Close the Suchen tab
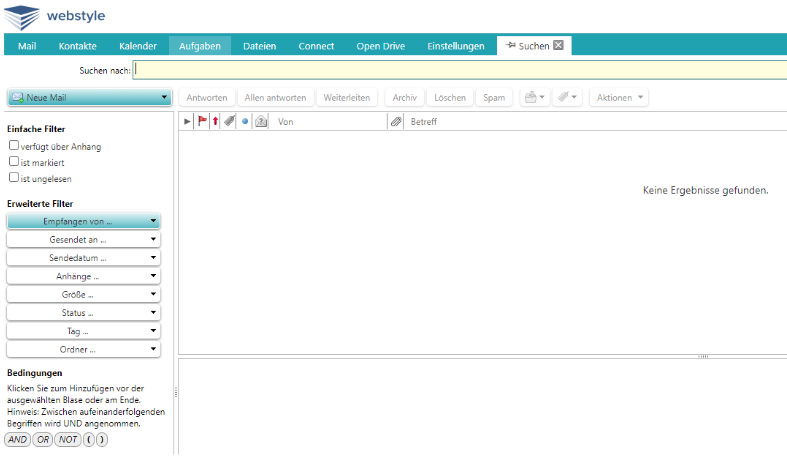This screenshot has height=457, width=787. pyautogui.click(x=558, y=45)
